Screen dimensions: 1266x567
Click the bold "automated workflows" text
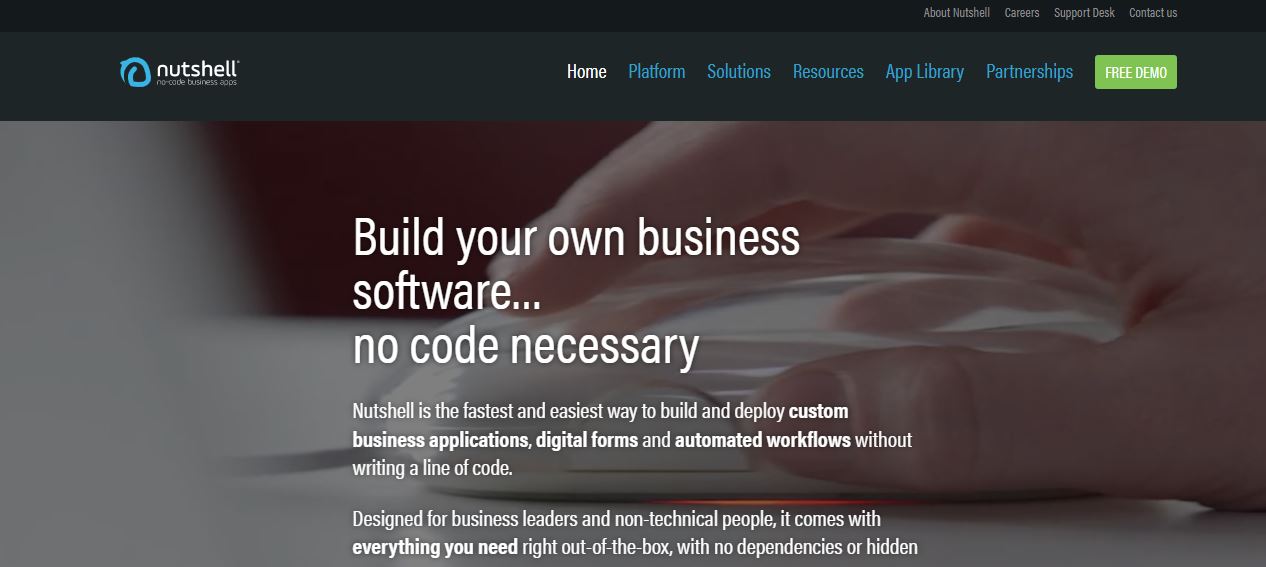point(763,440)
